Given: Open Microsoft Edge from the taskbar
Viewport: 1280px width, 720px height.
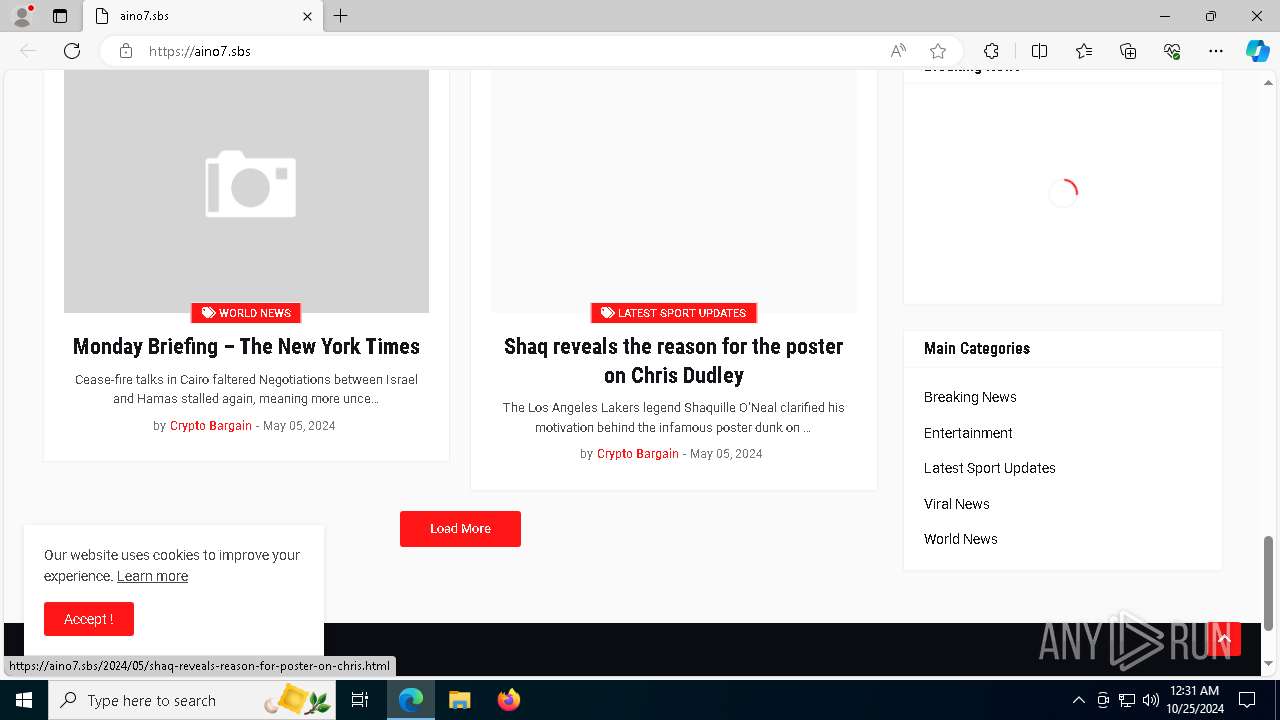Looking at the screenshot, I should coord(411,700).
